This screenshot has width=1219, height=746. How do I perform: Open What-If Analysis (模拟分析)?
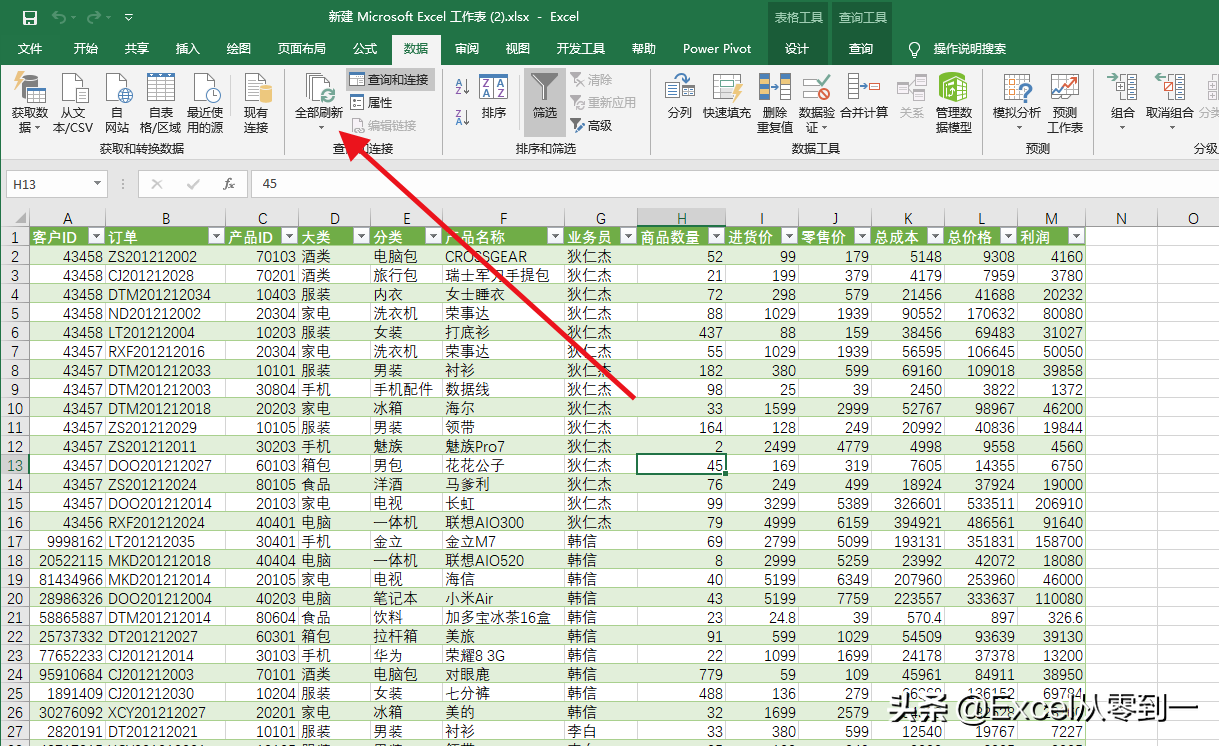click(1017, 103)
